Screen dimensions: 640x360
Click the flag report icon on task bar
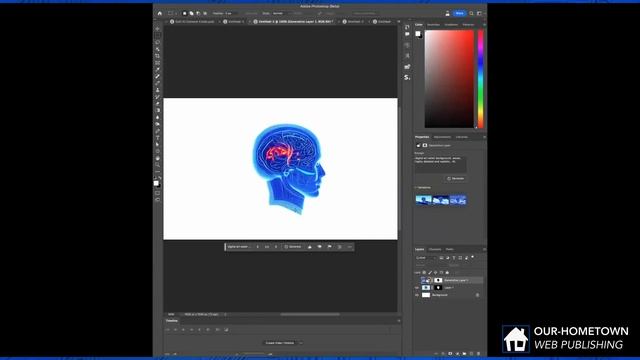(329, 247)
